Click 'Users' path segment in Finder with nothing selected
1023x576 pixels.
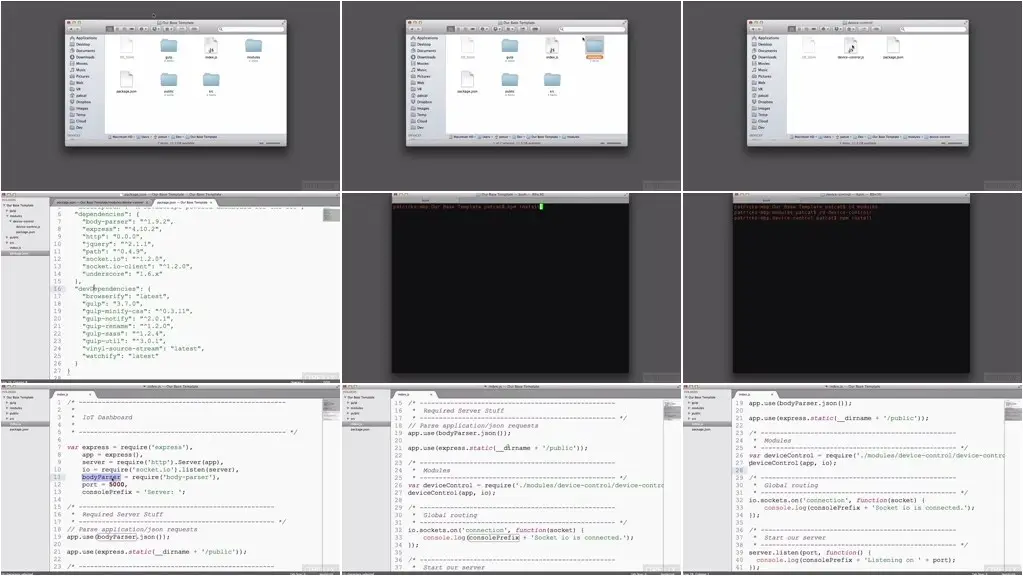[144, 137]
